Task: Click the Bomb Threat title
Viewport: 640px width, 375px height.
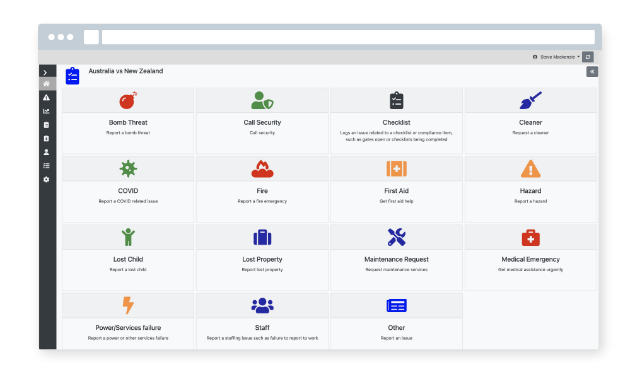Action: (128, 122)
